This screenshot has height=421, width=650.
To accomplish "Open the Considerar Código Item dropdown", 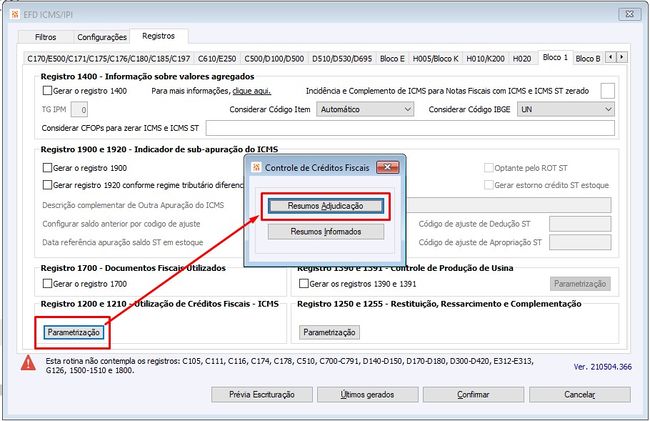I will click(x=365, y=109).
